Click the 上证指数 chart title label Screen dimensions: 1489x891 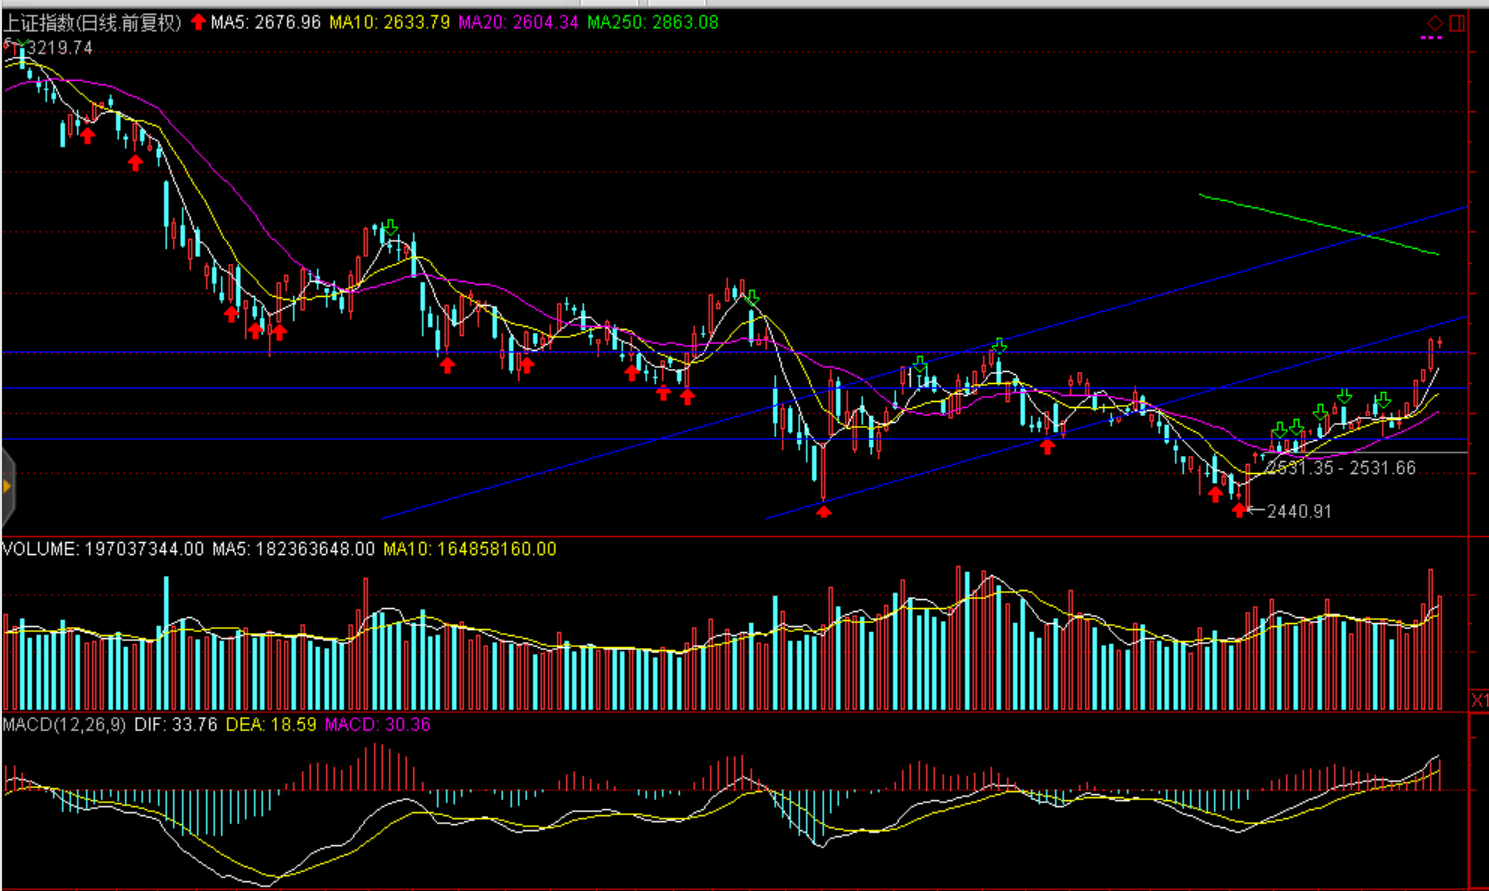[x=92, y=22]
